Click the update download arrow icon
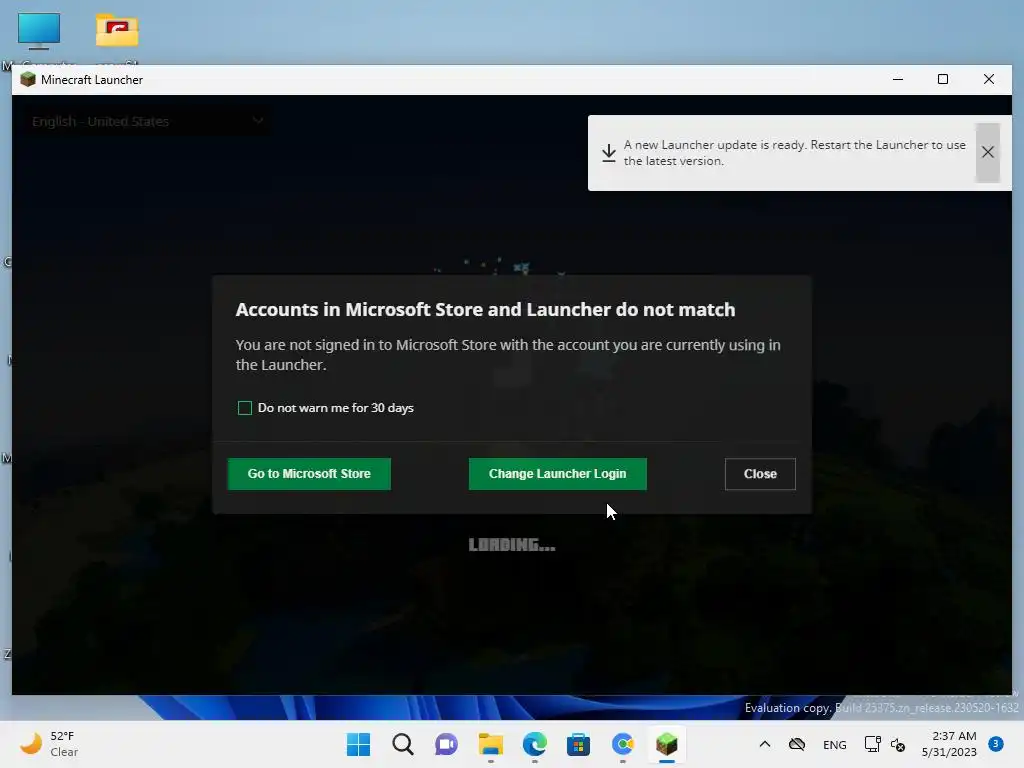Viewport: 1024px width, 768px height. click(609, 153)
